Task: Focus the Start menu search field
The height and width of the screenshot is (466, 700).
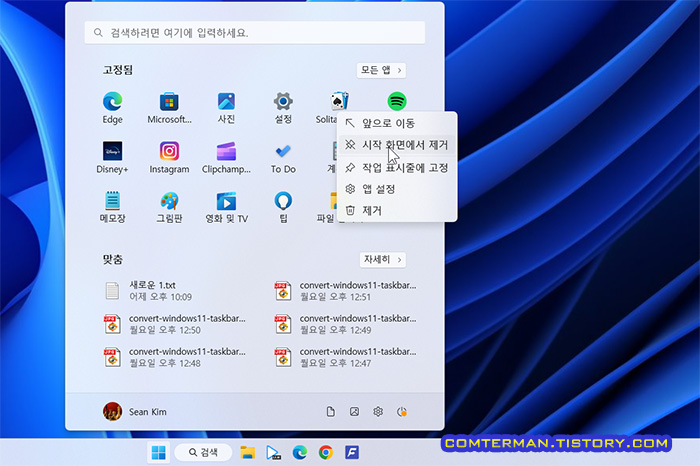Action: (254, 33)
